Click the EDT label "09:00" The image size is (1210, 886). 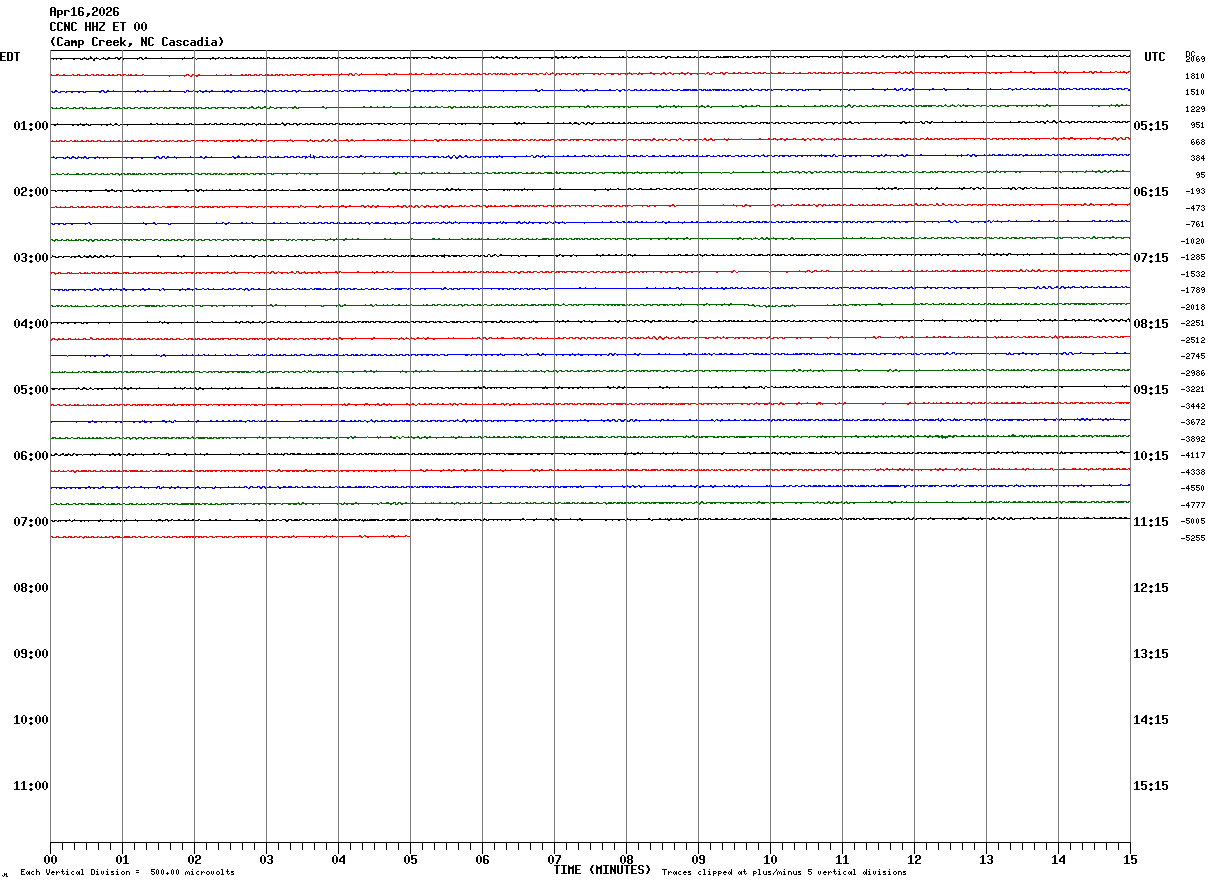tap(31, 654)
